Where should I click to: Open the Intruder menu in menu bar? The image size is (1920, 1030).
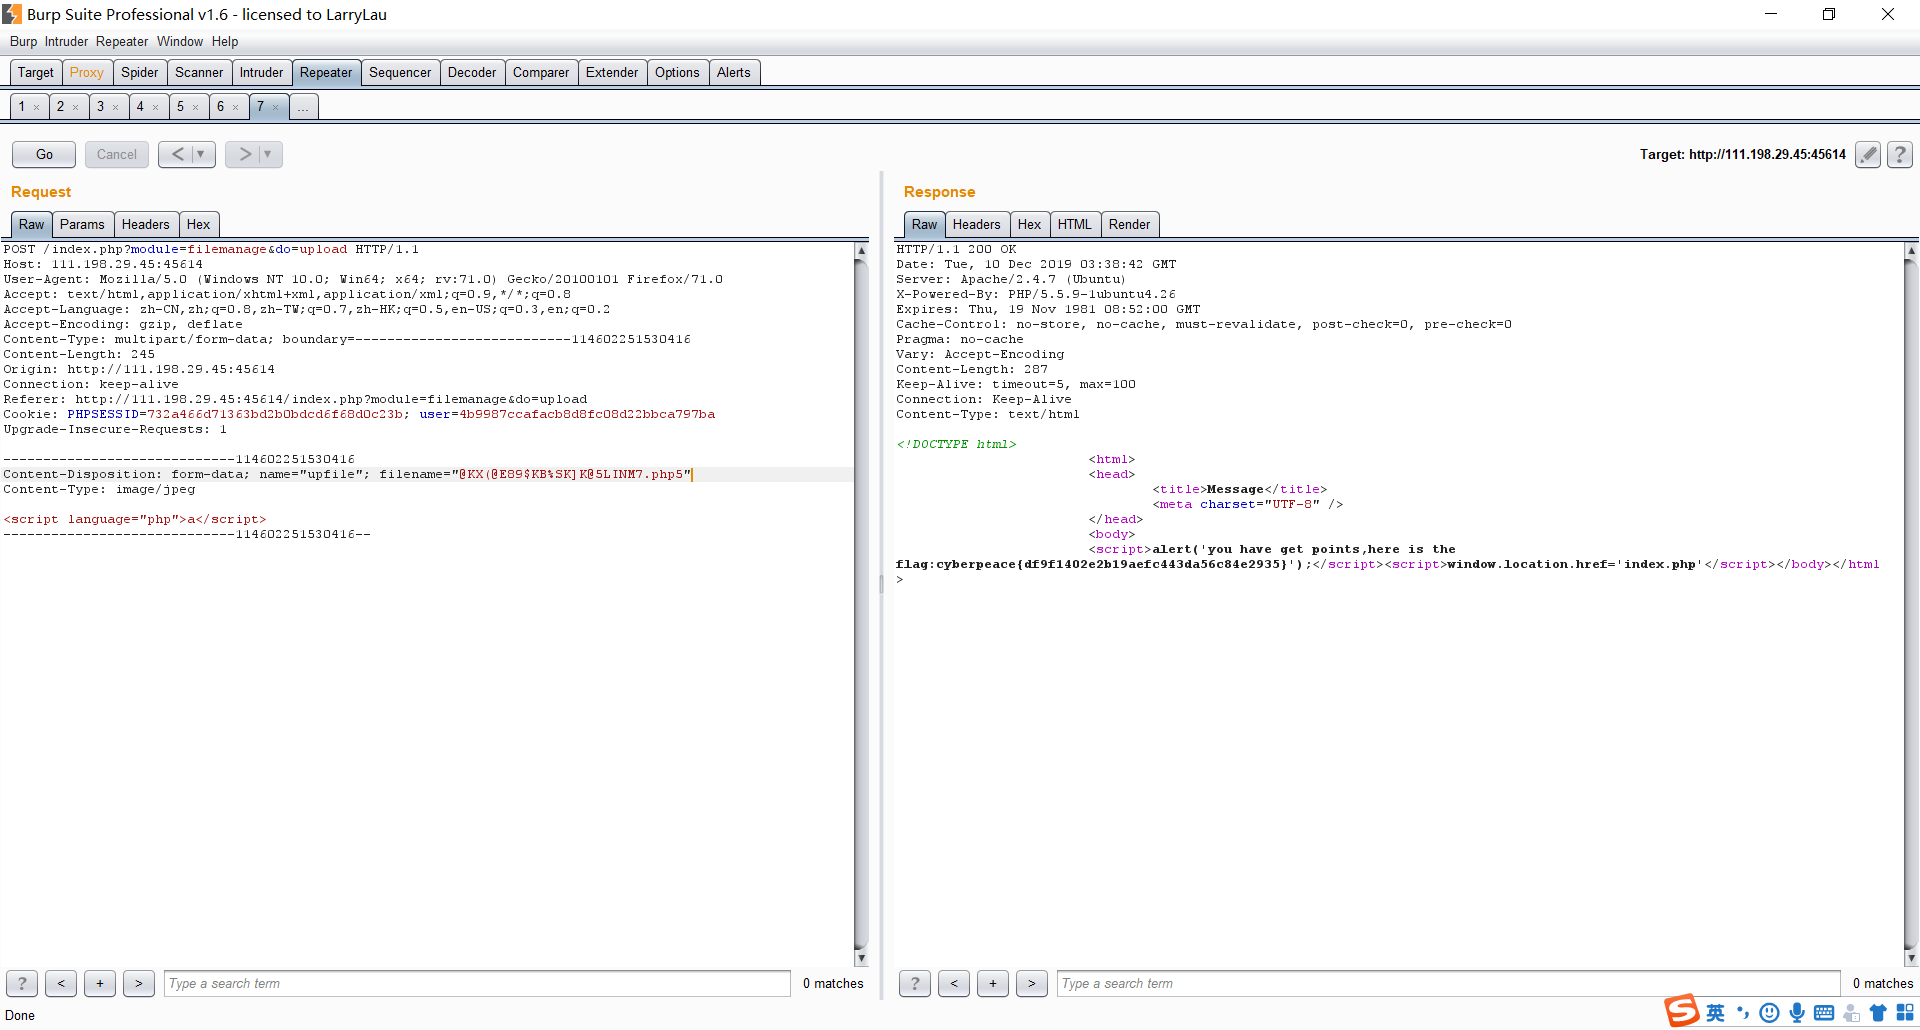(x=66, y=41)
